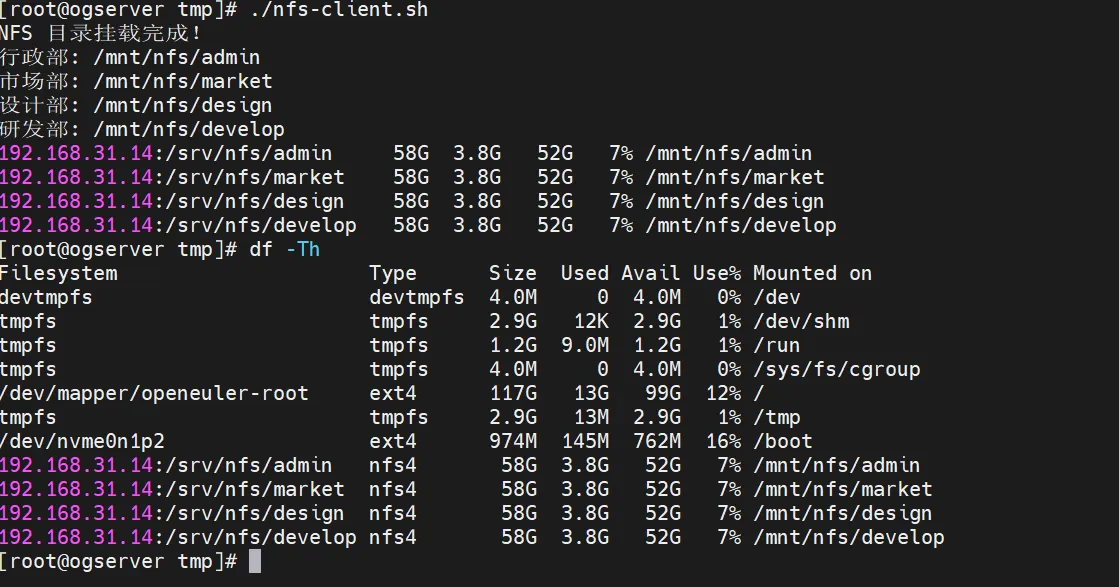The width and height of the screenshot is (1119, 587).
Task: Click the /boot mount point
Action: click(x=783, y=441)
